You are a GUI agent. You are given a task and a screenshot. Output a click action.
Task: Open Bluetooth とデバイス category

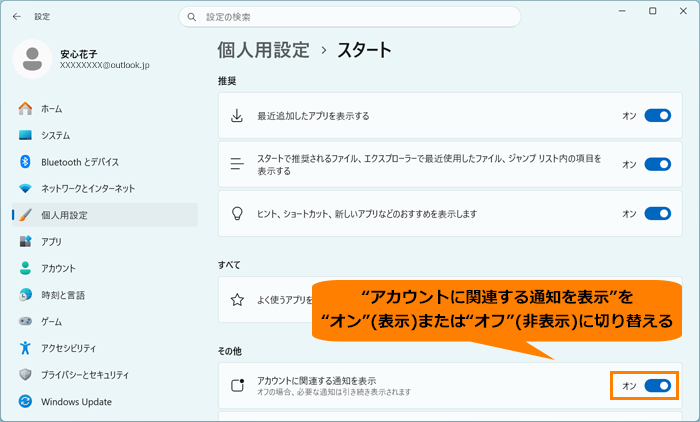pyautogui.click(x=105, y=162)
